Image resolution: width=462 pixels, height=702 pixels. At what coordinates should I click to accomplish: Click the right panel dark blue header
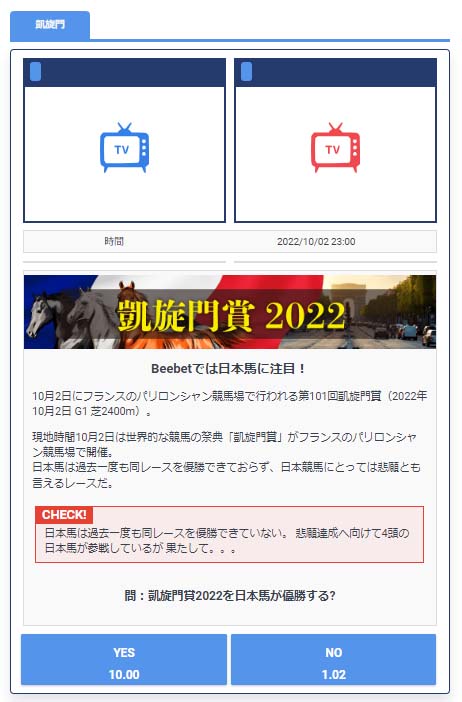point(335,73)
